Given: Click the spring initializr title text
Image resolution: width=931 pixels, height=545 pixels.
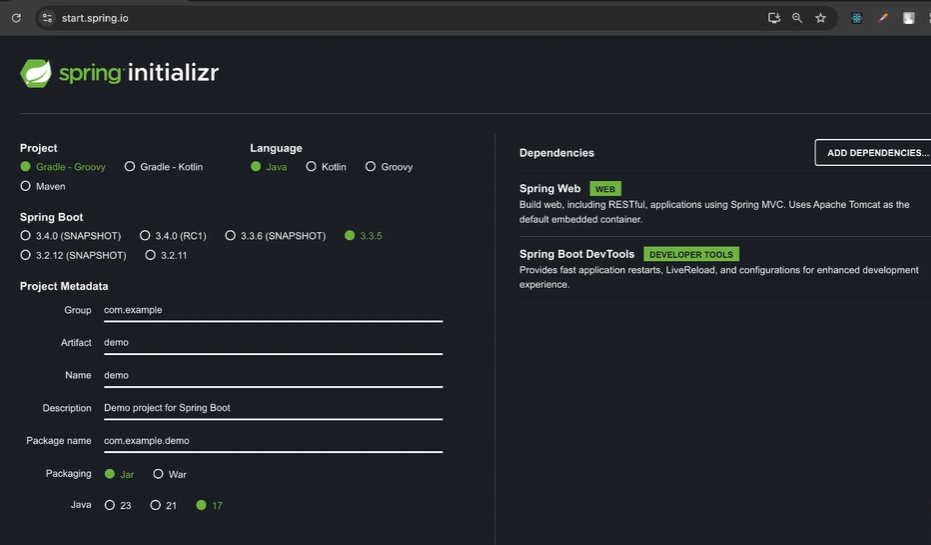Looking at the screenshot, I should (x=139, y=73).
